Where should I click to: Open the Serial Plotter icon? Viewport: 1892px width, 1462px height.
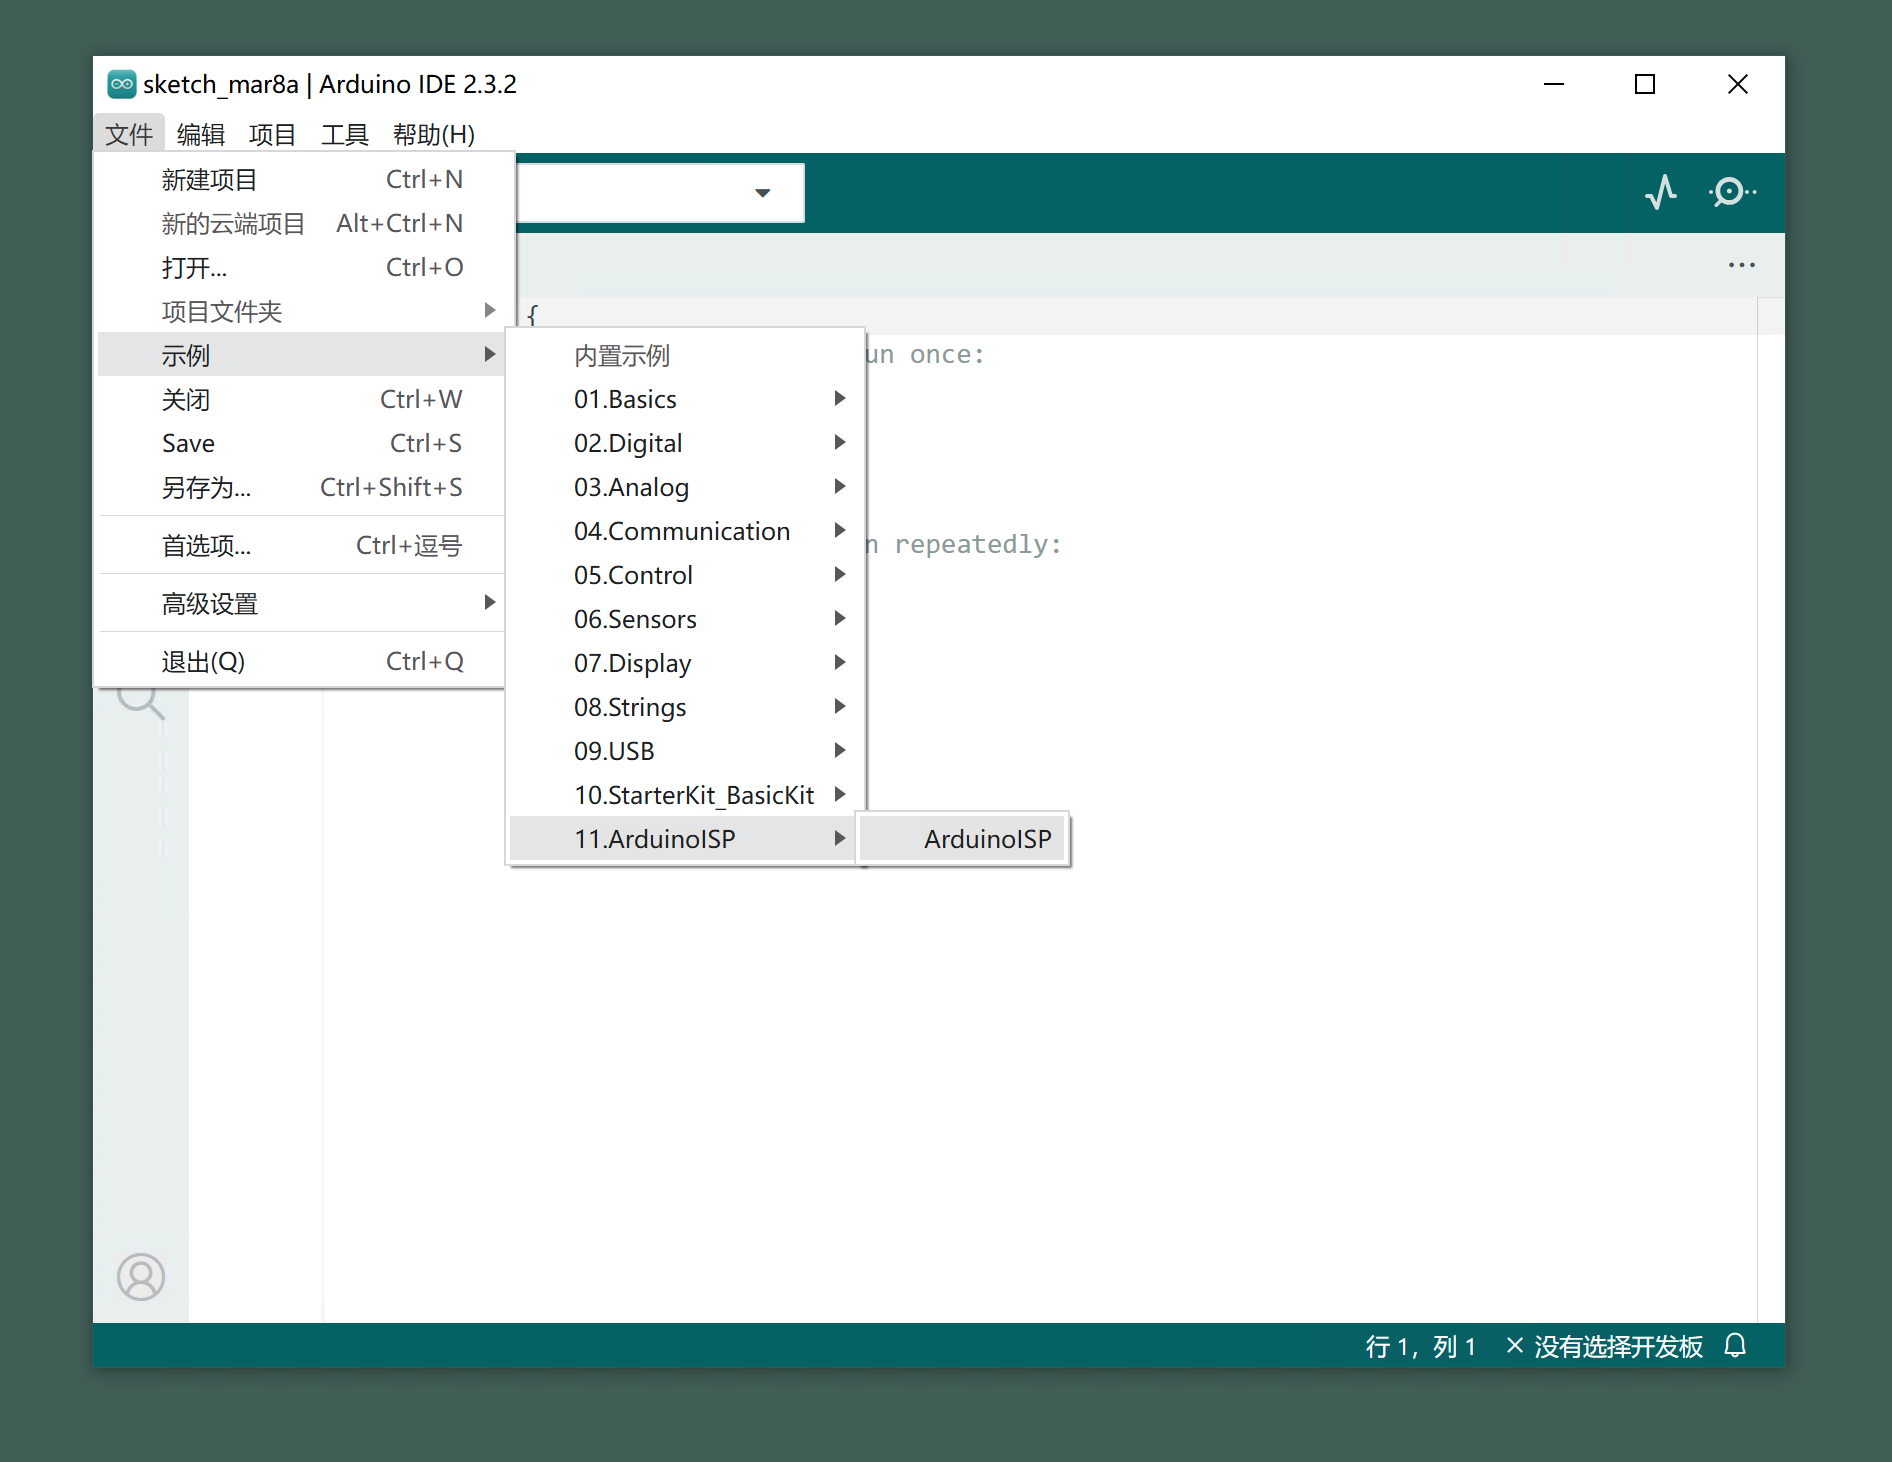(1661, 192)
